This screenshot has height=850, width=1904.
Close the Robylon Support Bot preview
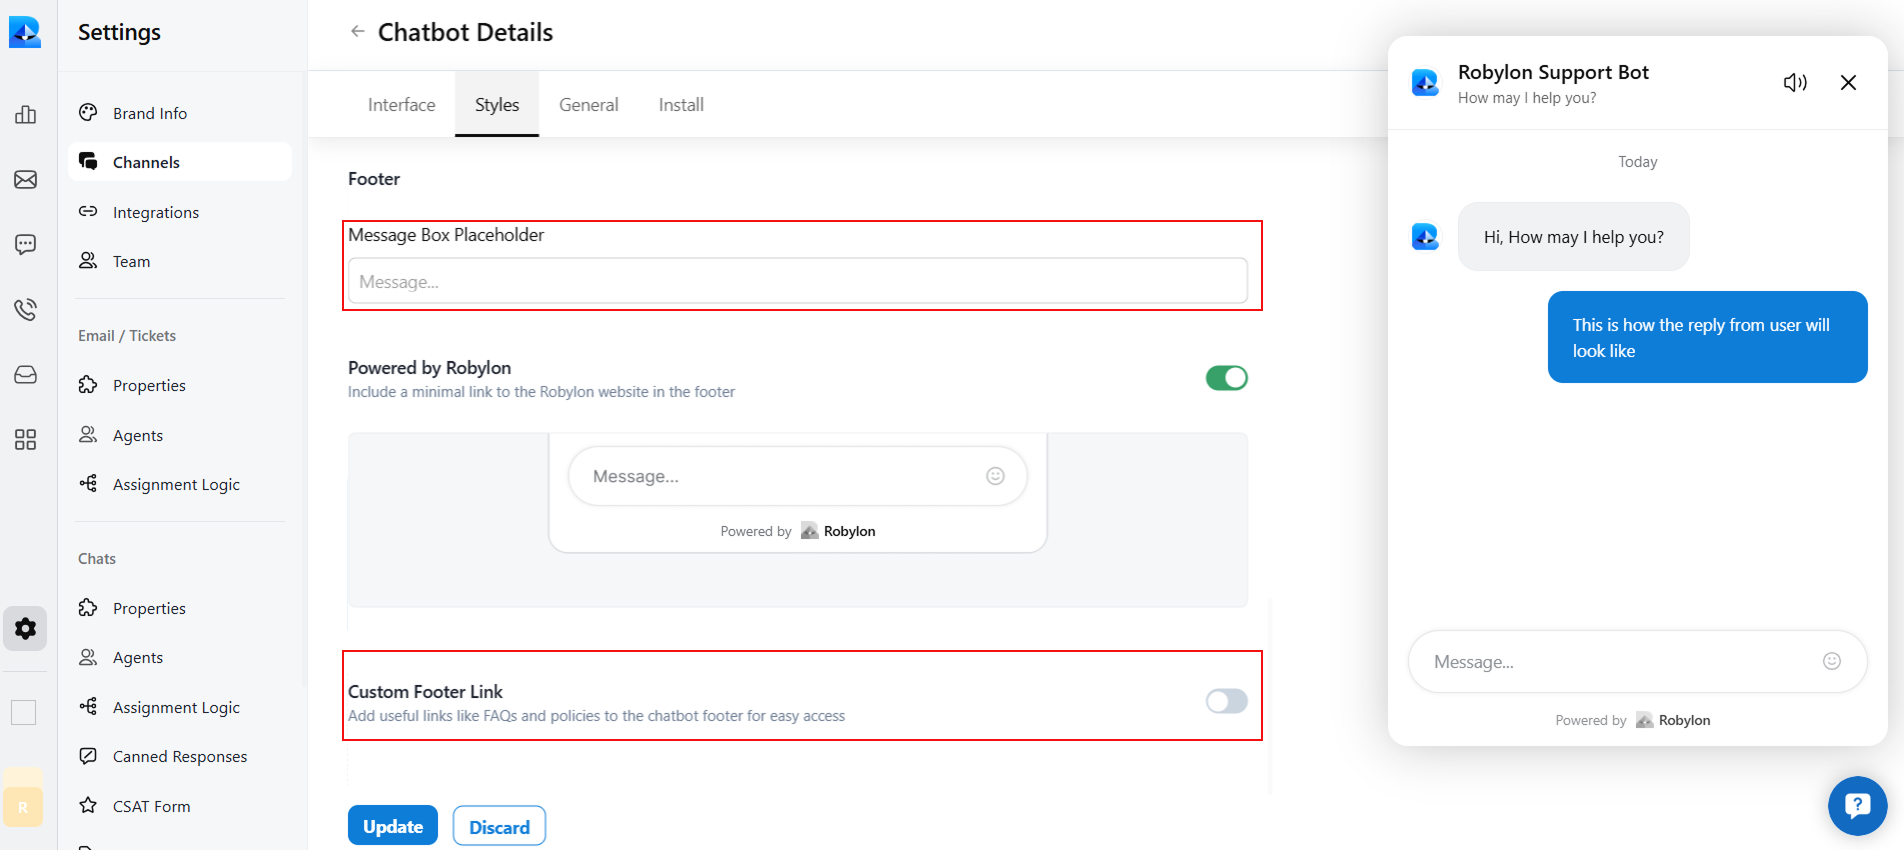point(1848,83)
